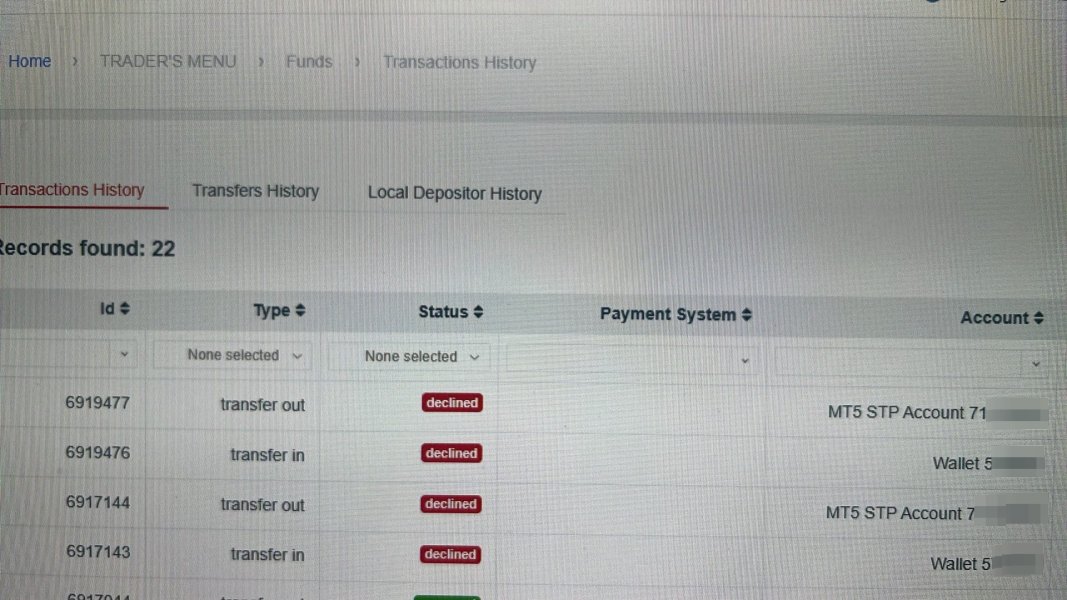The image size is (1067, 600).
Task: Open Type filter 'None selected' dropdown
Action: (x=233, y=355)
